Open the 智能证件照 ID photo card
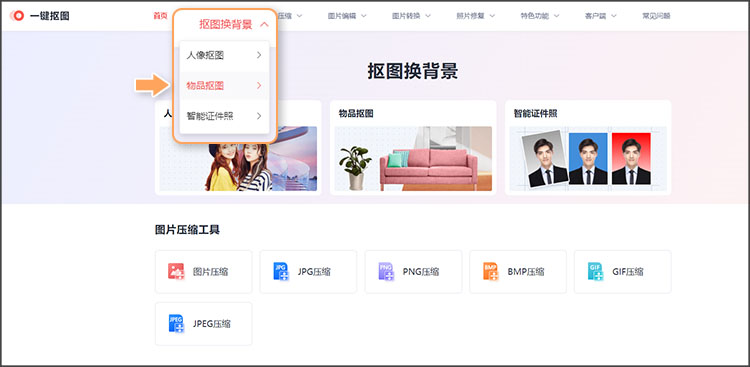 pyautogui.click(x=588, y=147)
